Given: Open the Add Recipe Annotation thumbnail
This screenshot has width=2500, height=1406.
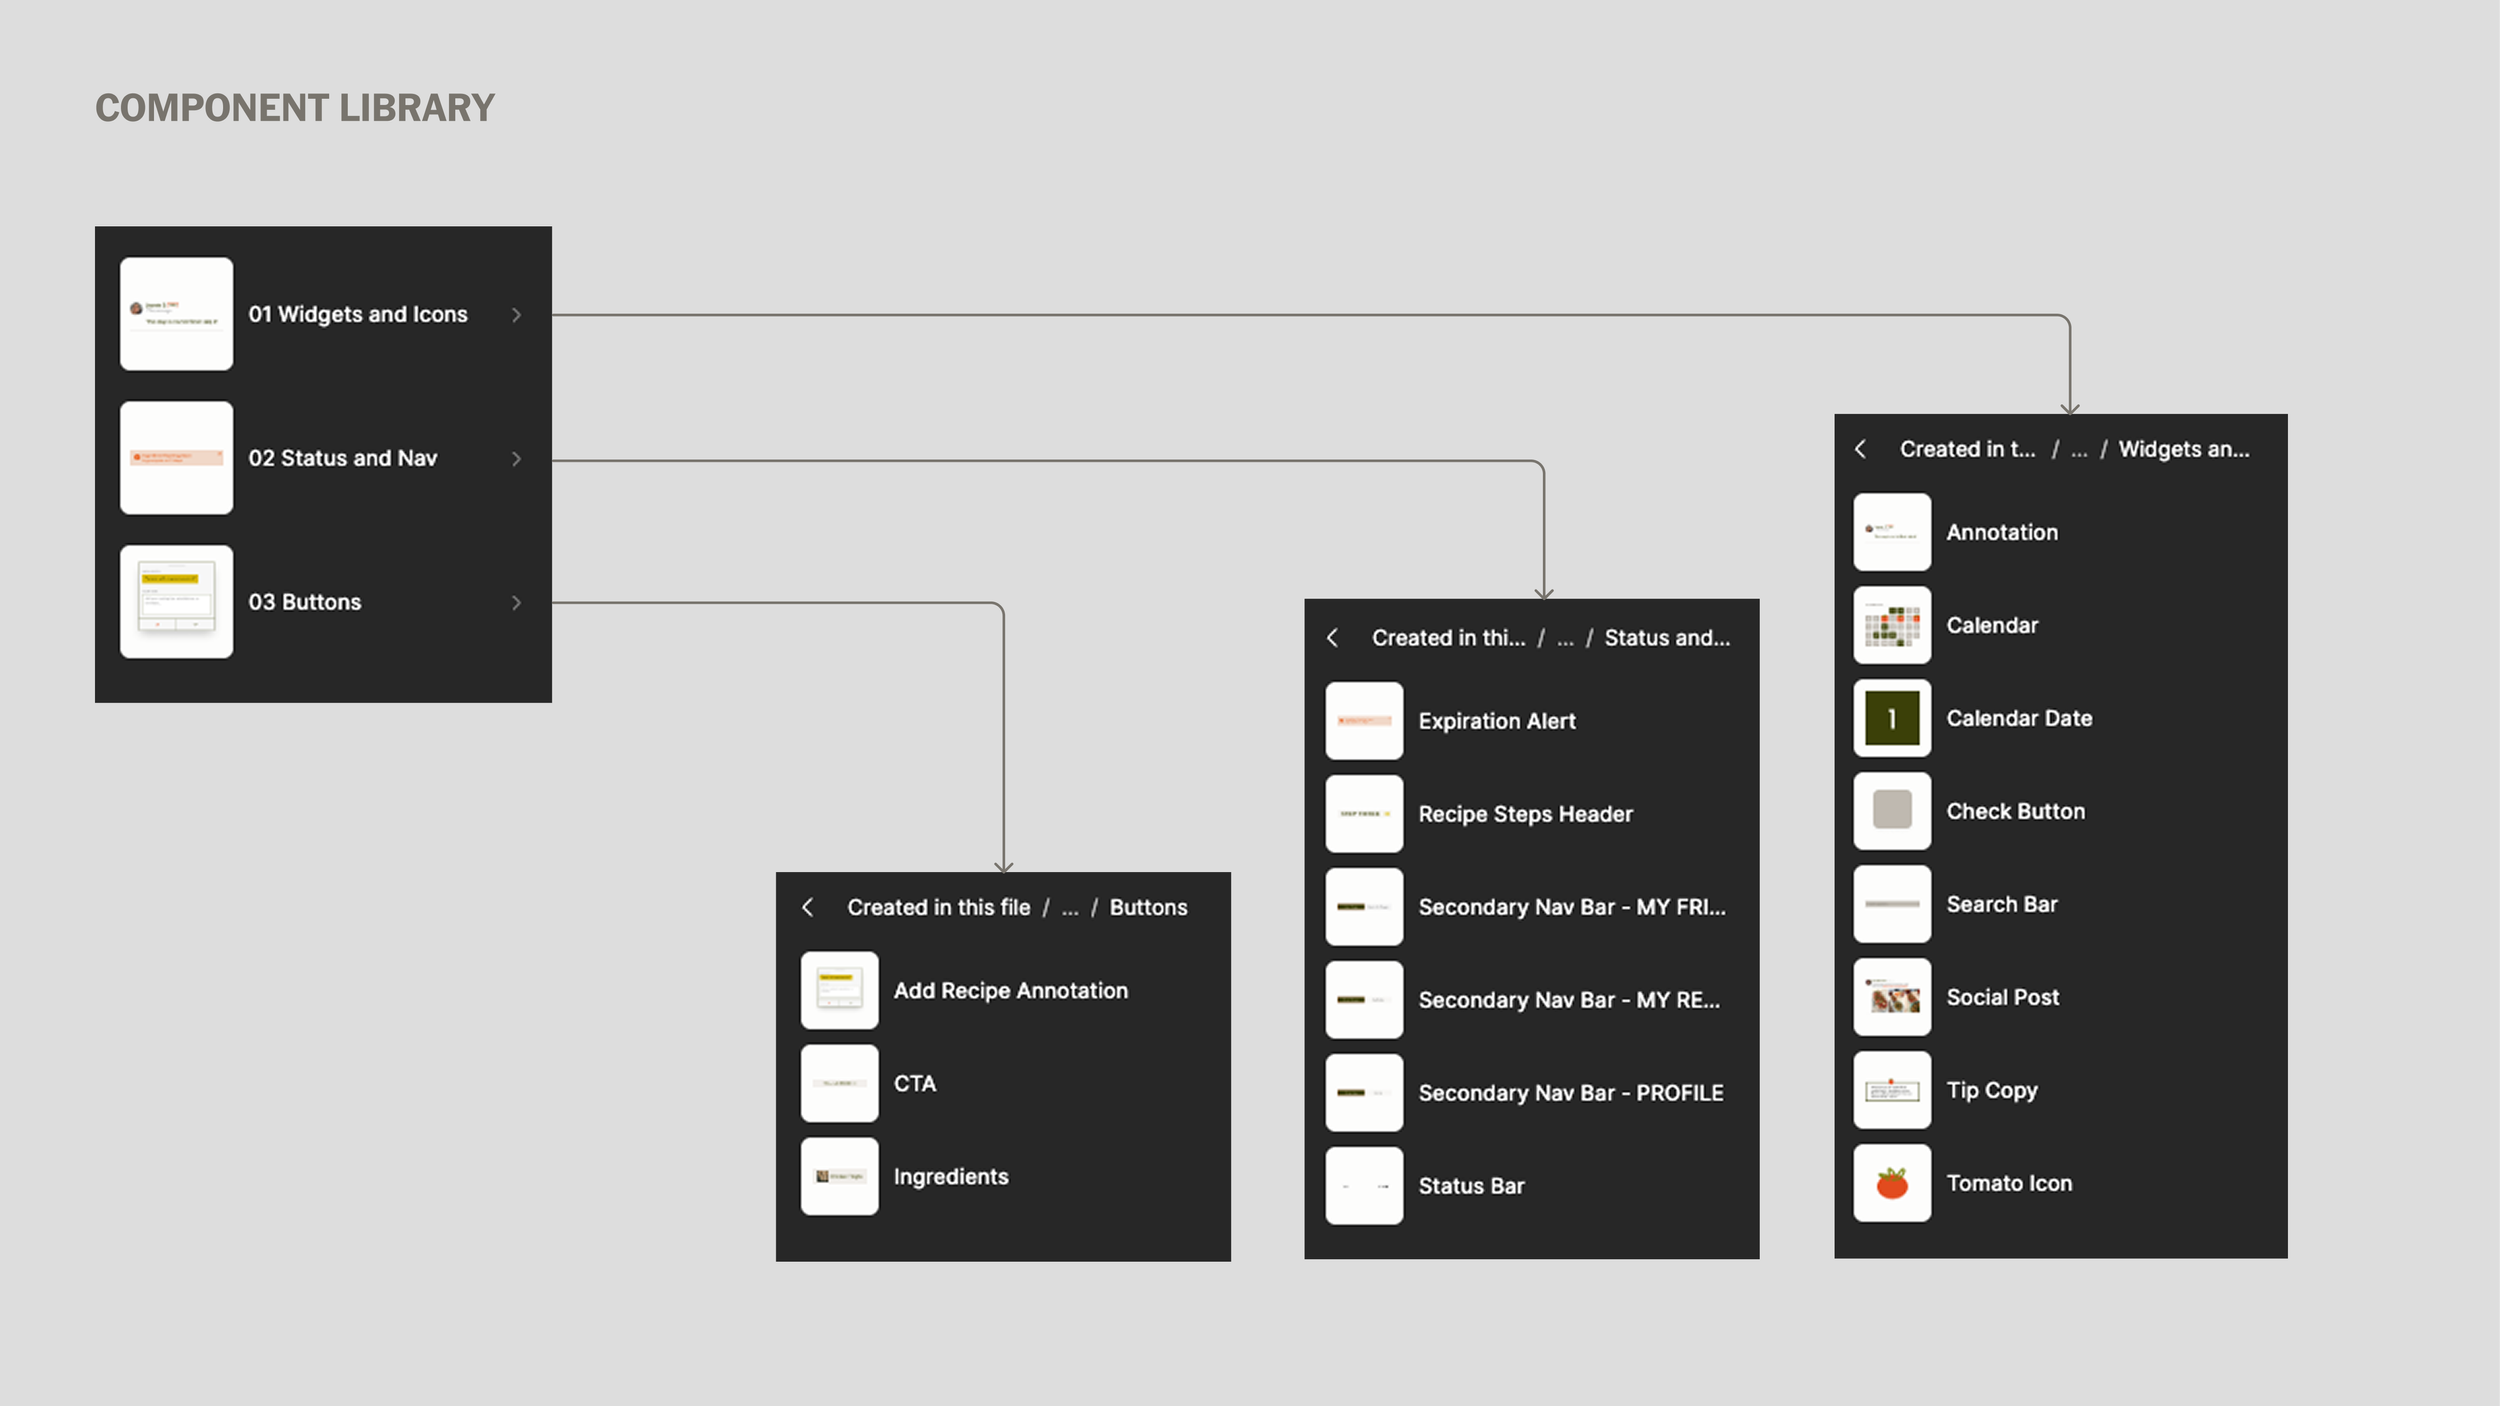Looking at the screenshot, I should point(839,990).
